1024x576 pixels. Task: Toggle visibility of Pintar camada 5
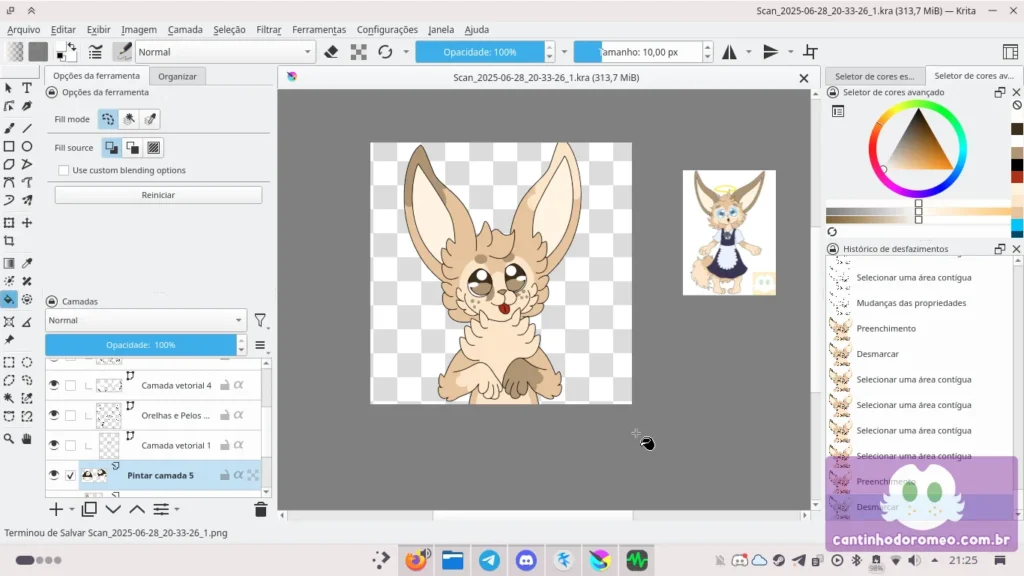coord(54,475)
